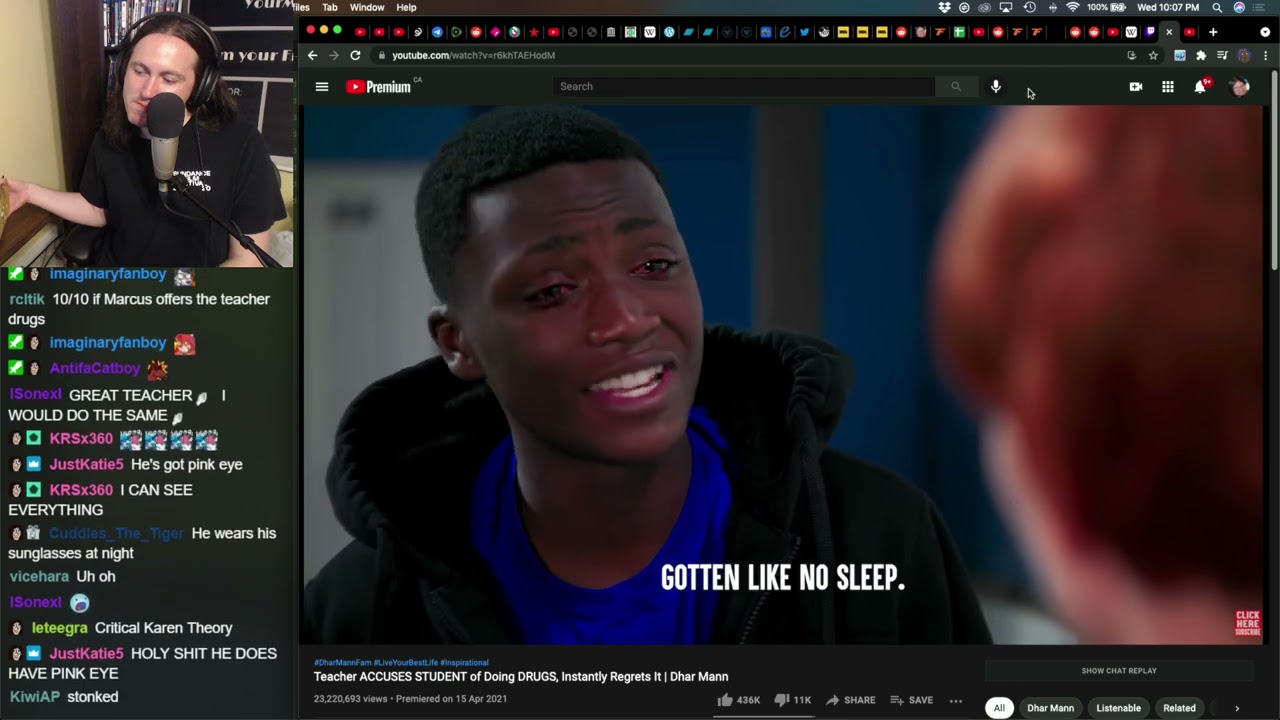Open Dropbox menu bar icon
Viewport: 1280px width, 720px height.
point(944,7)
